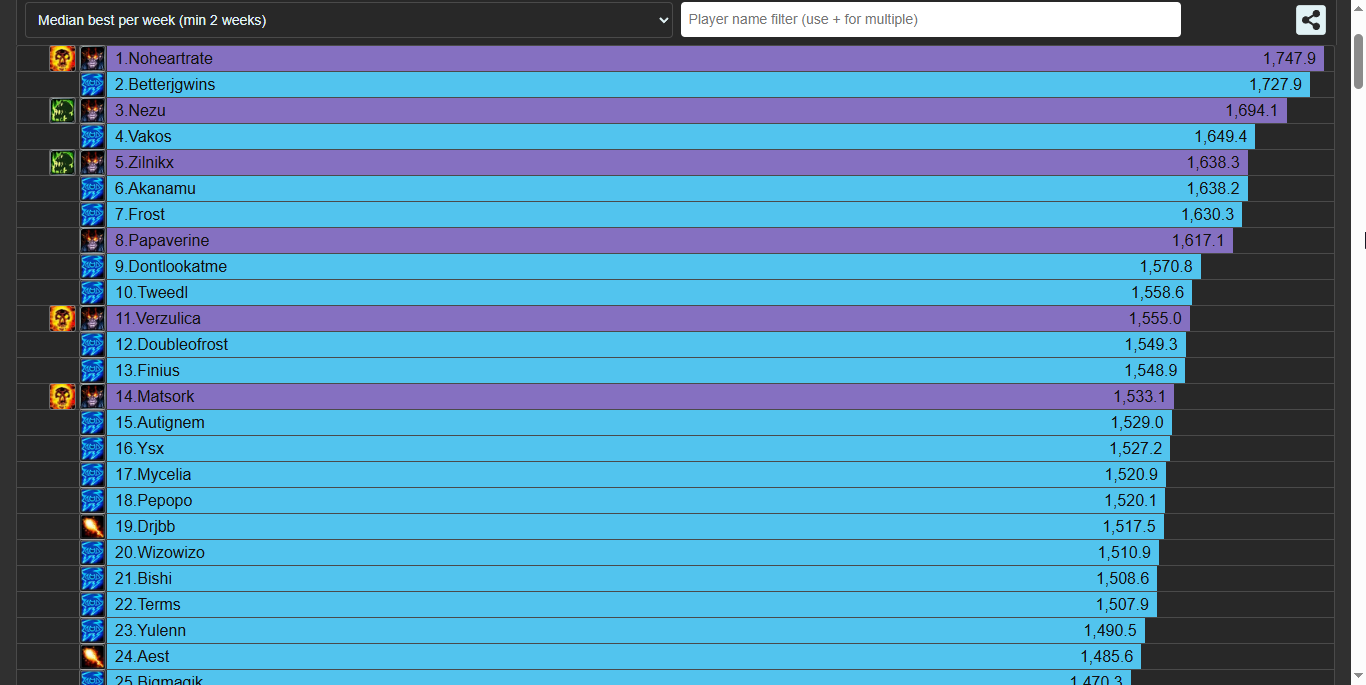Click the page vertical scrollbar thumb
This screenshot has width=1366, height=685.
[x=1358, y=61]
